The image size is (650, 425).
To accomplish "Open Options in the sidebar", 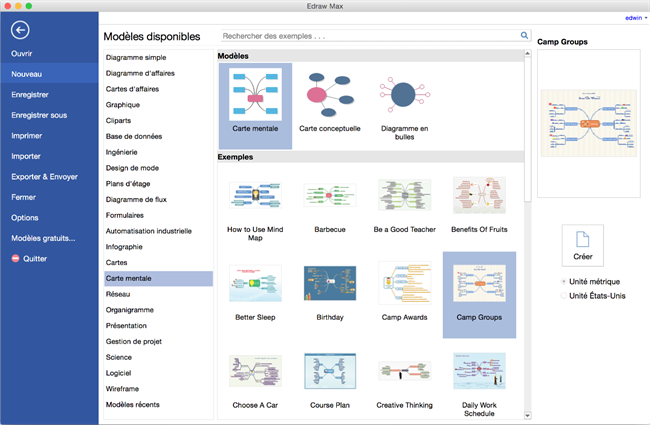I will pos(24,218).
